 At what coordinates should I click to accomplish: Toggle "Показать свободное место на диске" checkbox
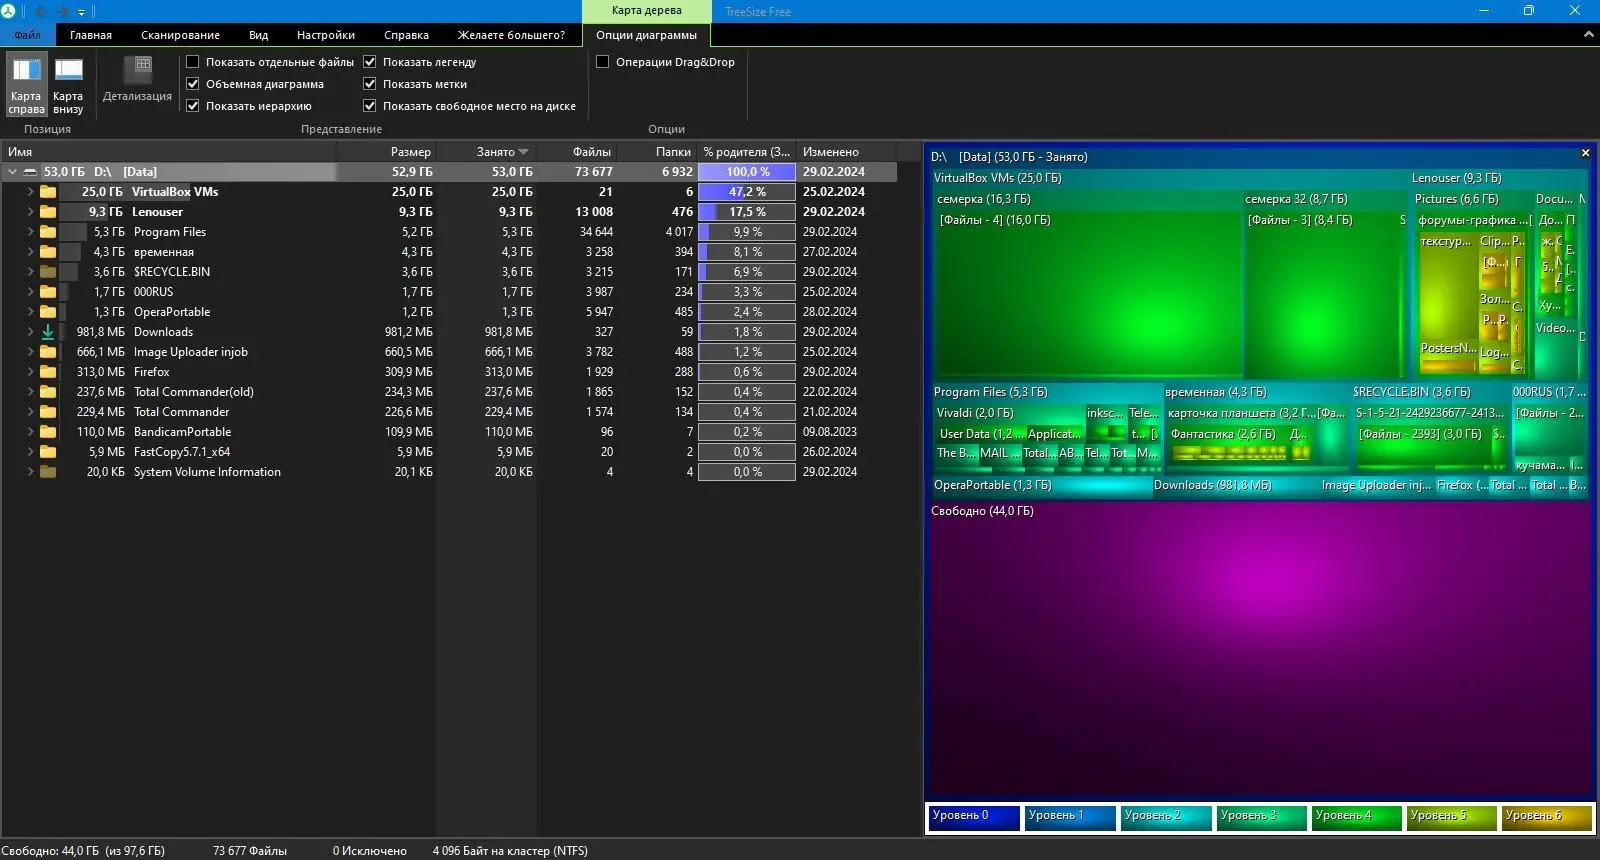pos(370,106)
